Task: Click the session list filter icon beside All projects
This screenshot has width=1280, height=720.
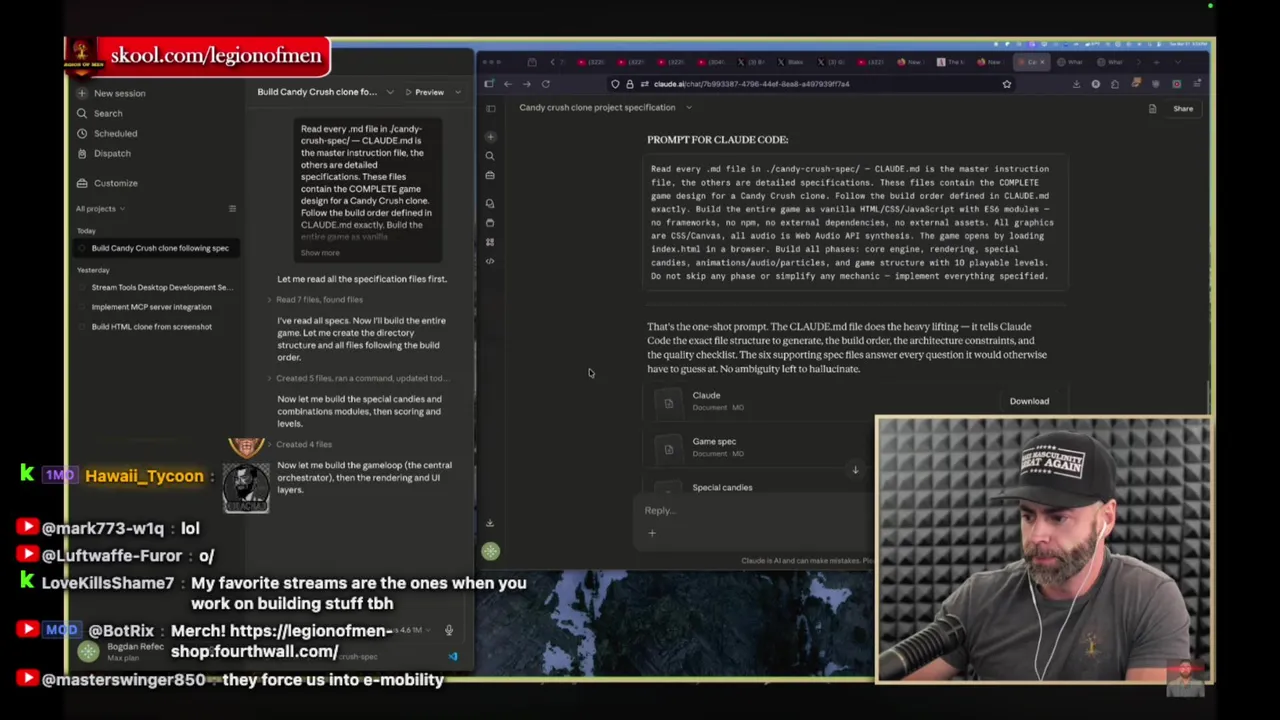Action: coord(232,209)
